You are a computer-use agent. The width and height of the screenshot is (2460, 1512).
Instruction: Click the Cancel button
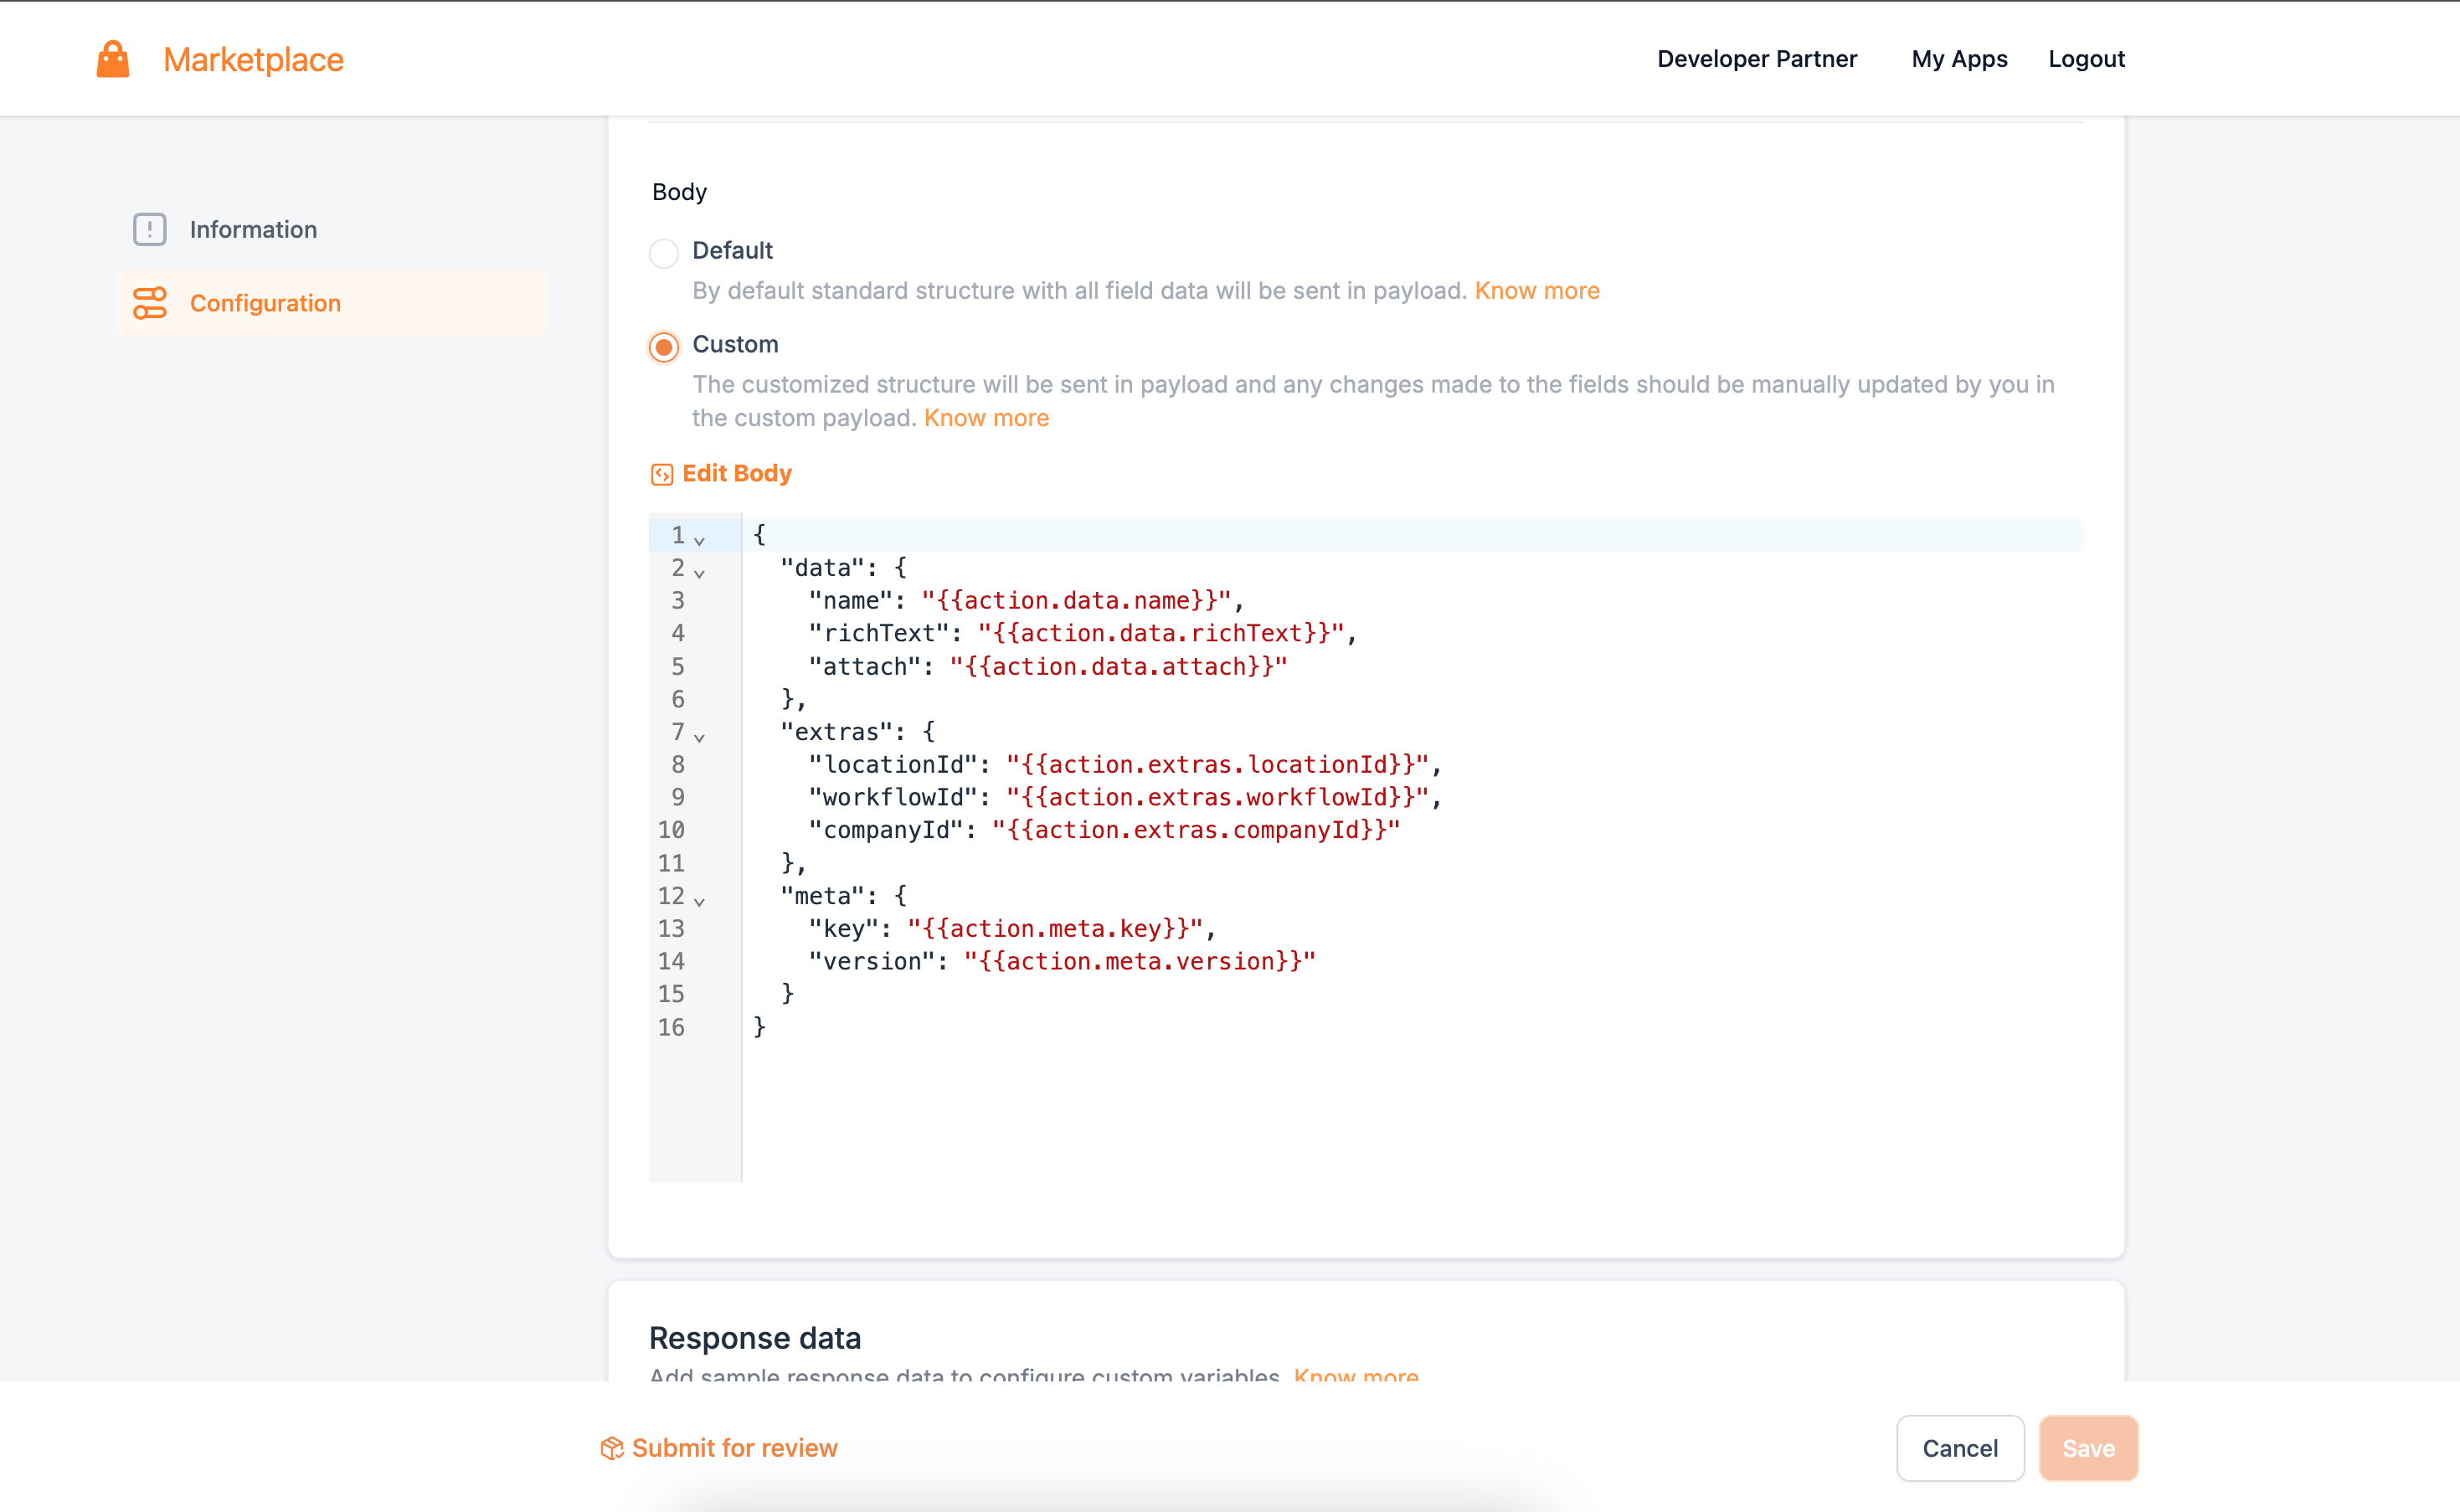tap(1960, 1448)
